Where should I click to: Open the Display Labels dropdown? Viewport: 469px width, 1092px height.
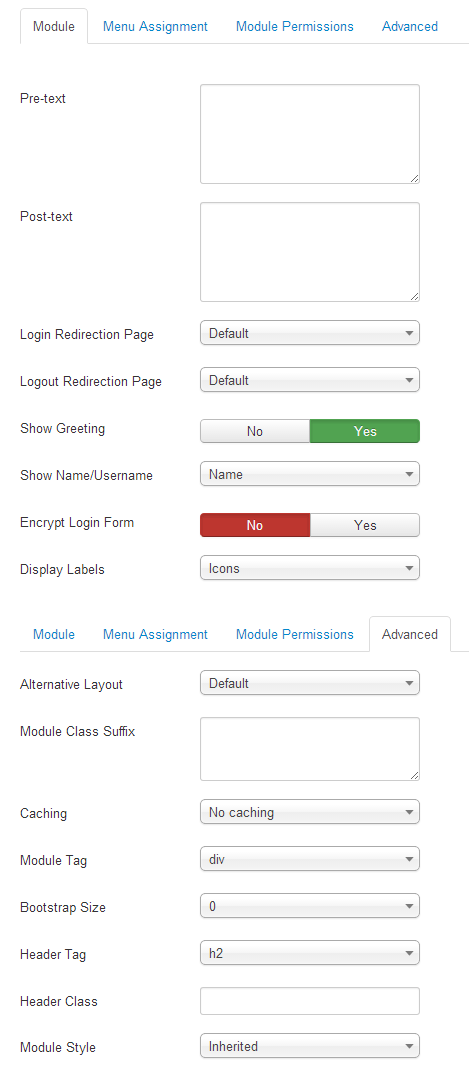pyautogui.click(x=310, y=568)
